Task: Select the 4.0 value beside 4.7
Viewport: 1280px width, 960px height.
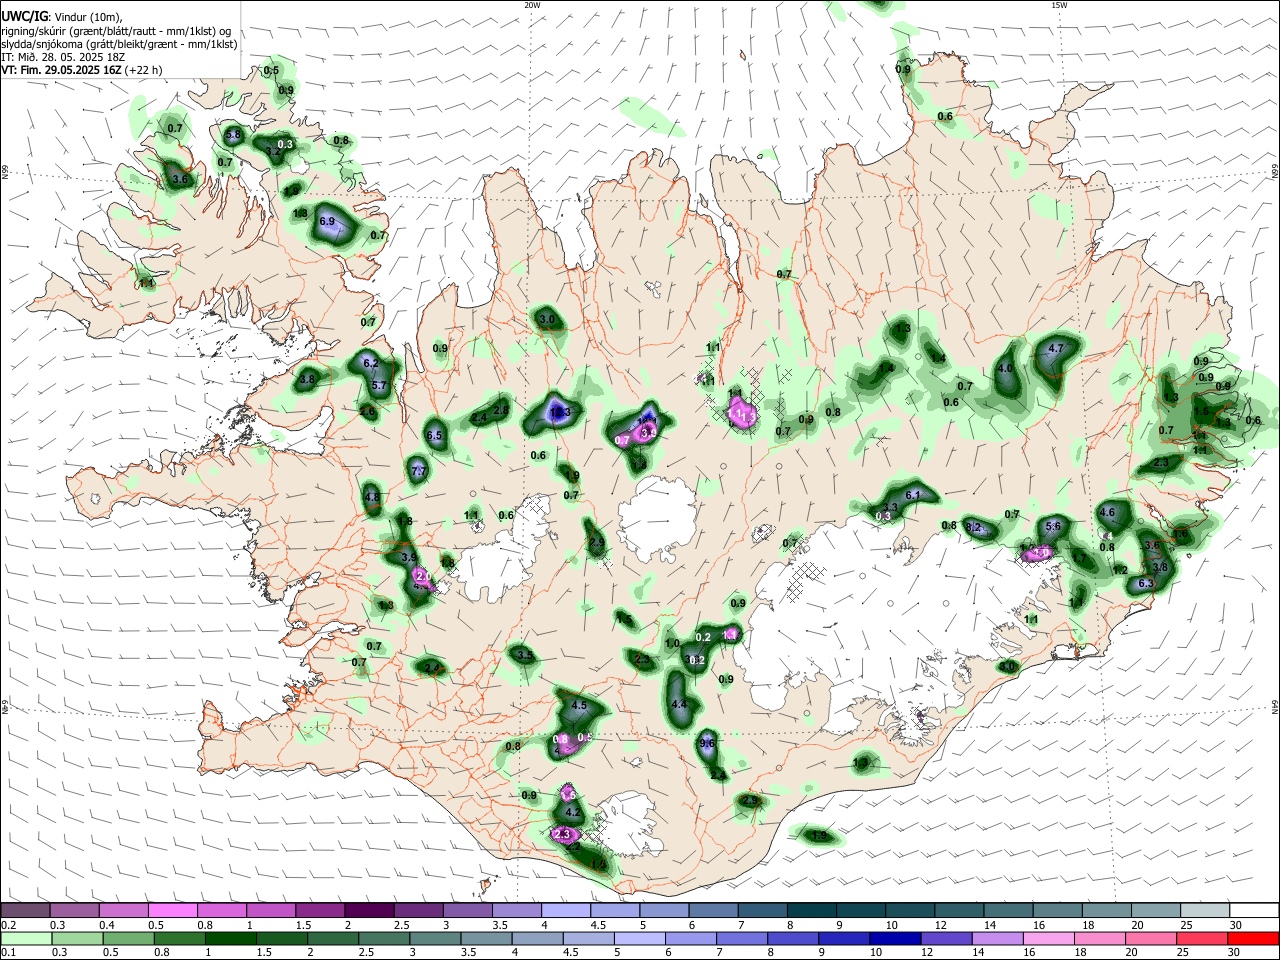Action: (1006, 368)
